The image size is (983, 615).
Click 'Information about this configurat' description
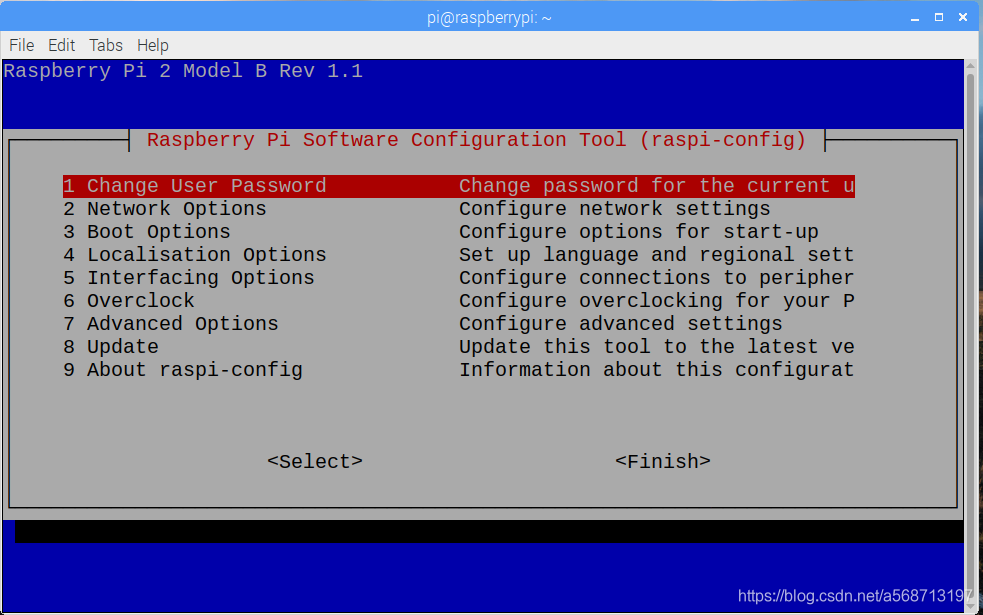(656, 370)
